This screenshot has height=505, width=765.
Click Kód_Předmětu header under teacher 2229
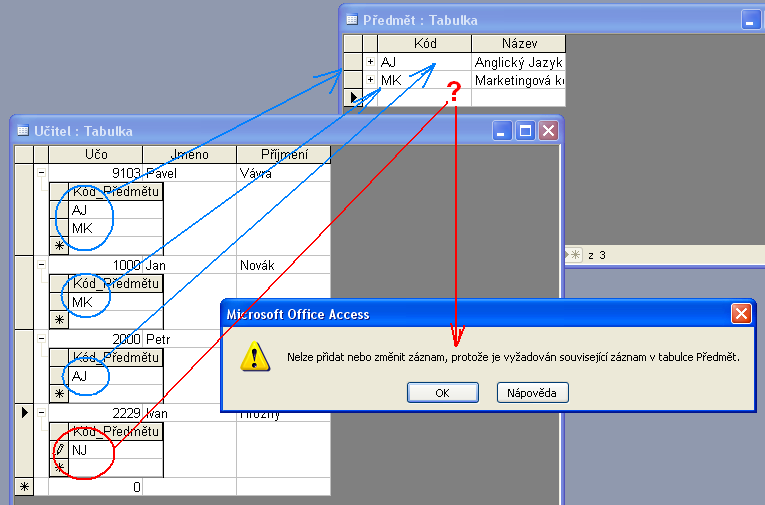point(116,431)
